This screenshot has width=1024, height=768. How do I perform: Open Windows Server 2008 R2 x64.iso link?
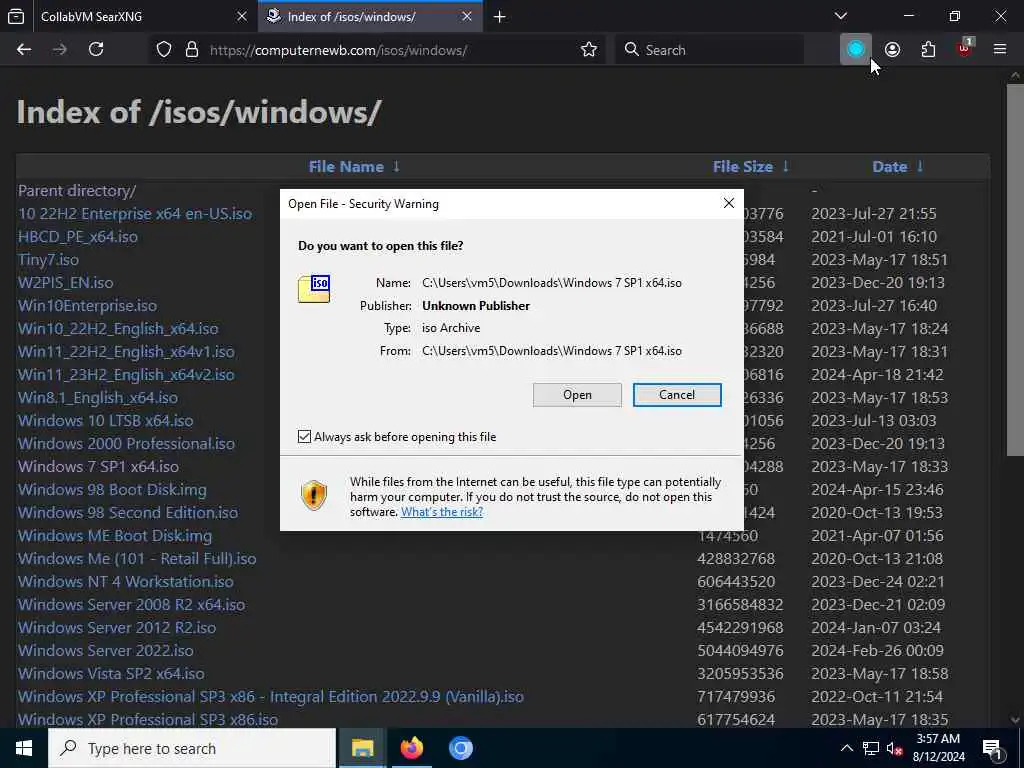(131, 605)
